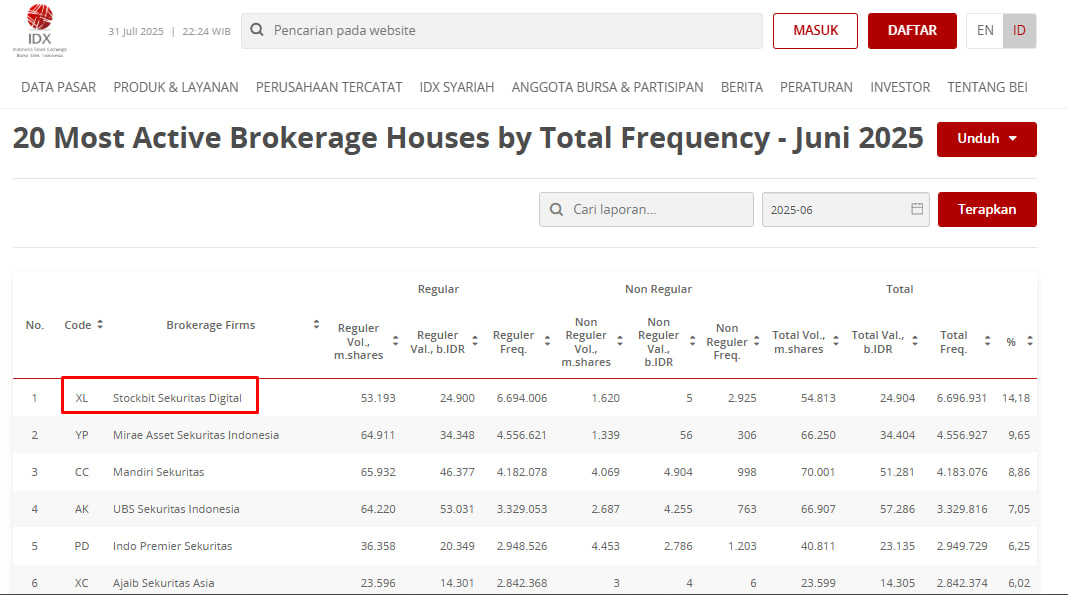Open IDX SYARIAH menu
The height and width of the screenshot is (595, 1068).
(457, 87)
